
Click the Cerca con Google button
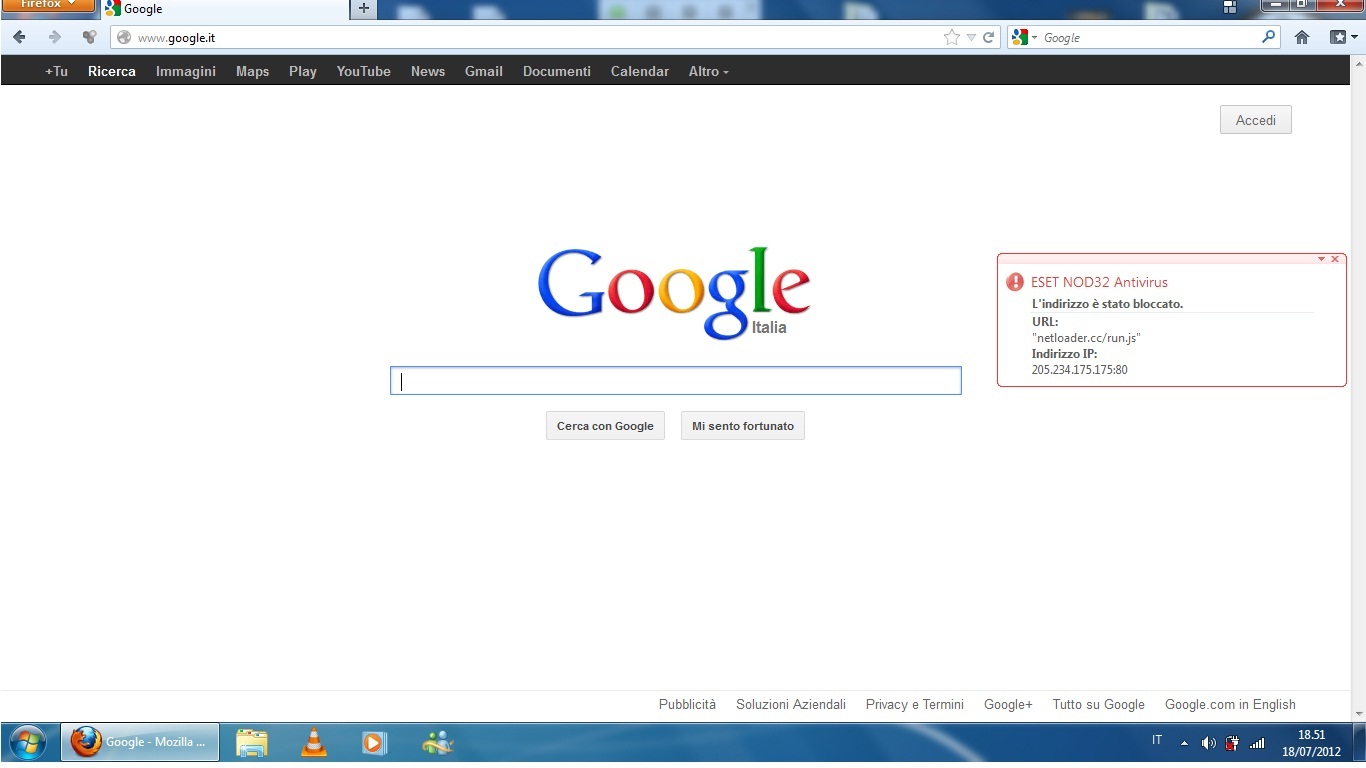[x=605, y=426]
